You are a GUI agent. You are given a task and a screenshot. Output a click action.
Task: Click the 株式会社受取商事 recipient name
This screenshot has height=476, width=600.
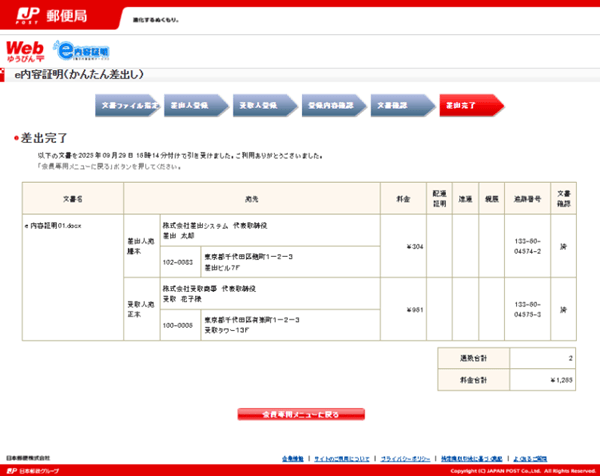click(189, 289)
